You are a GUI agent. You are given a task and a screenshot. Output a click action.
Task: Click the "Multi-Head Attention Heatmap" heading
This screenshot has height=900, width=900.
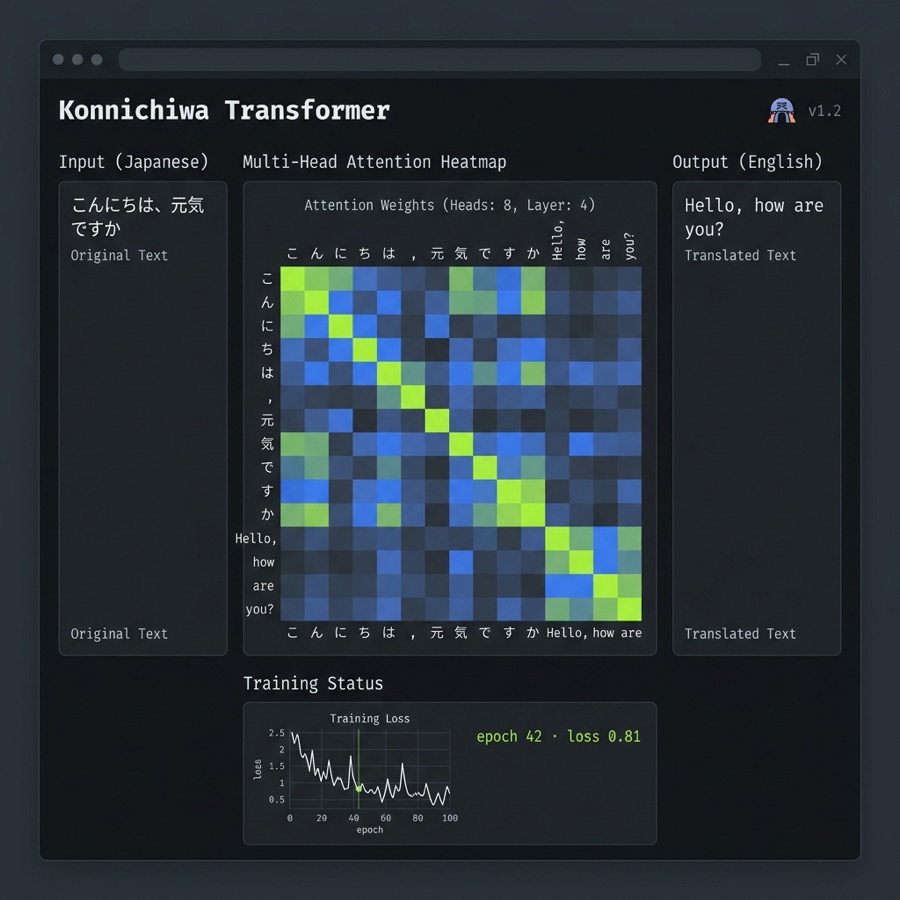[374, 162]
